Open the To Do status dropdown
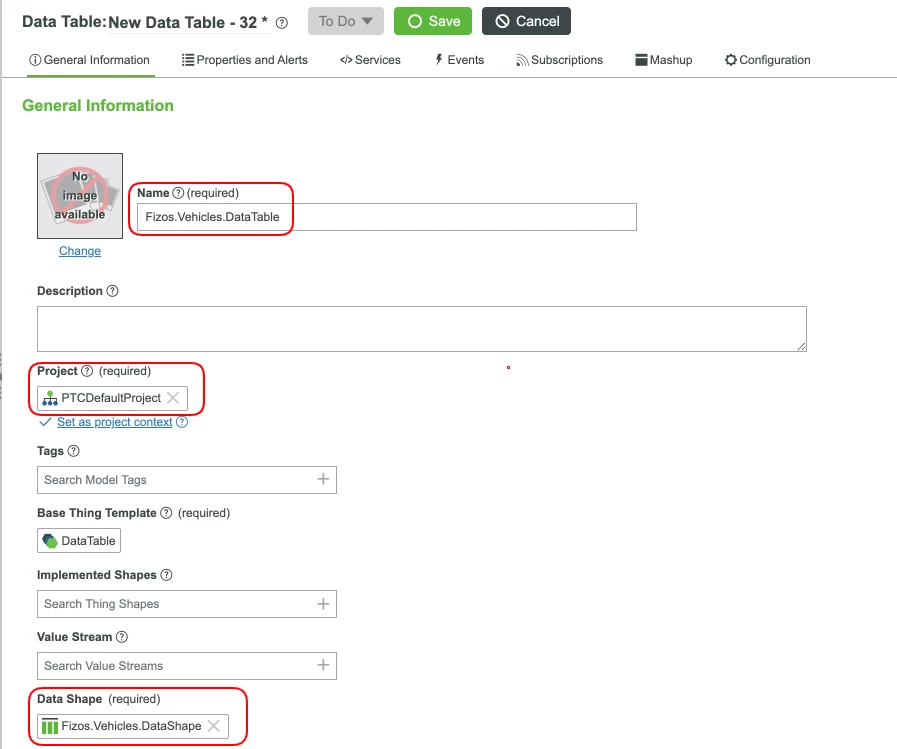The width and height of the screenshot is (897, 749). (346, 21)
